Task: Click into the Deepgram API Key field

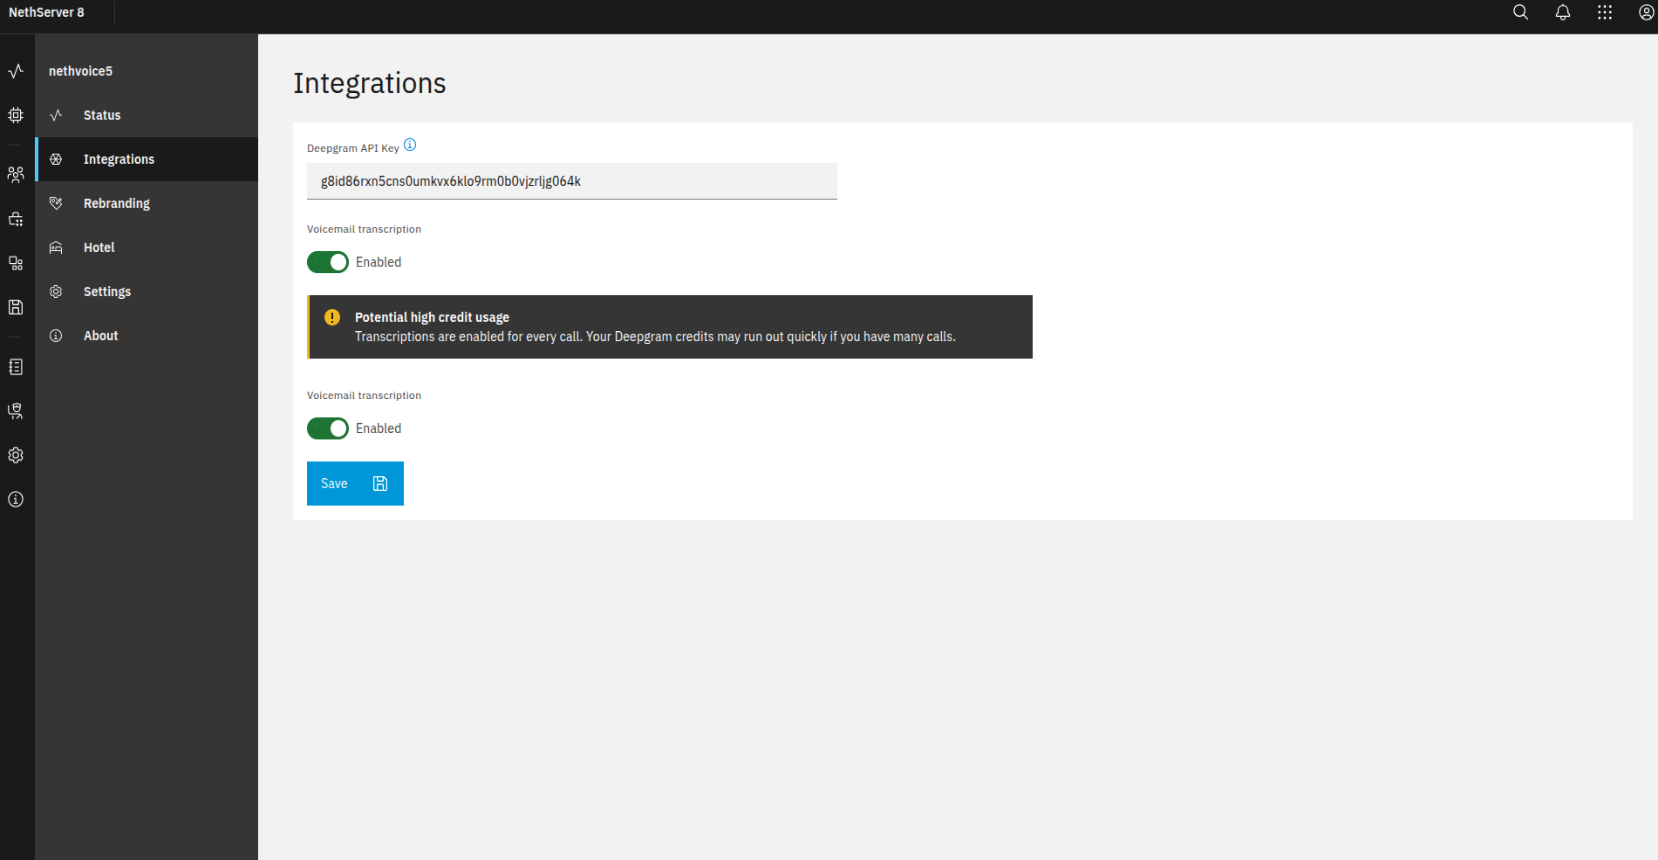Action: point(571,181)
